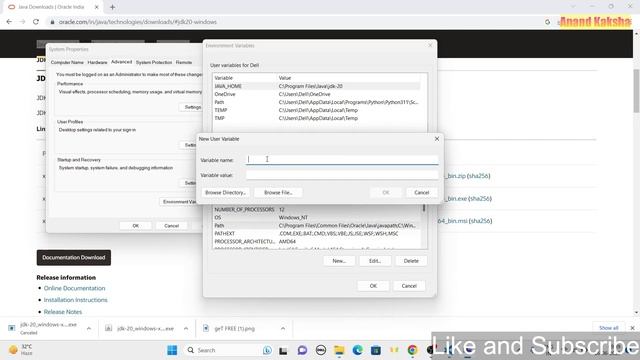Click OK in System Properties window
640x360 pixels.
136,226
